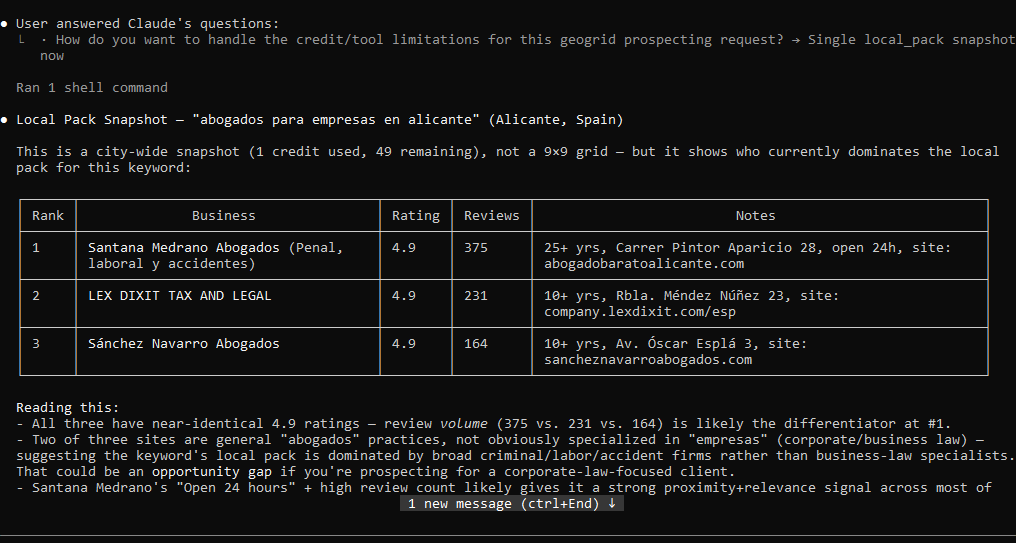Click the "Business" column header
The width and height of the screenshot is (1016, 543).
(224, 216)
